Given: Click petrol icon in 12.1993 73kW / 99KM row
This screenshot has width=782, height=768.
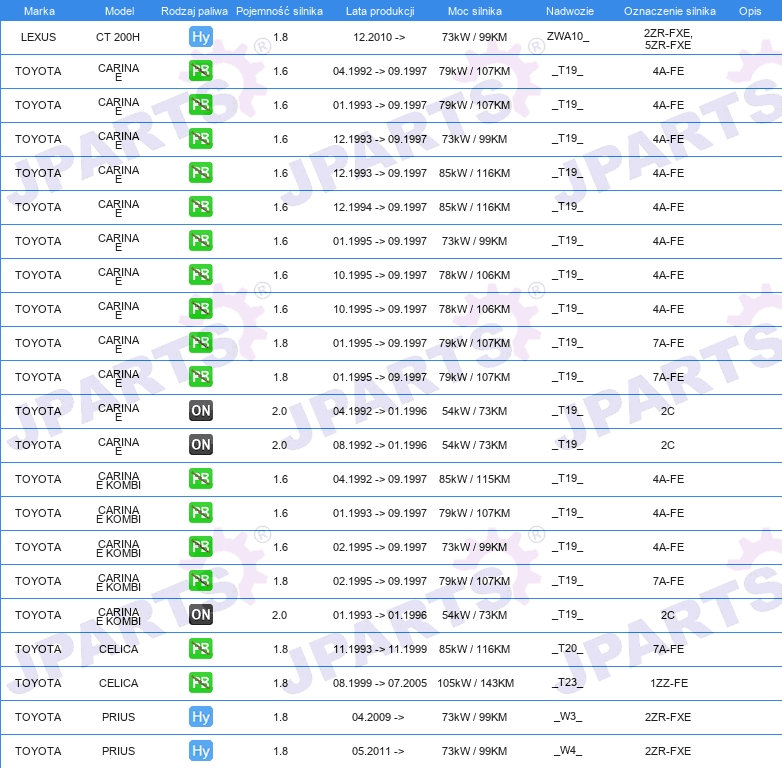Looking at the screenshot, I should (201, 139).
